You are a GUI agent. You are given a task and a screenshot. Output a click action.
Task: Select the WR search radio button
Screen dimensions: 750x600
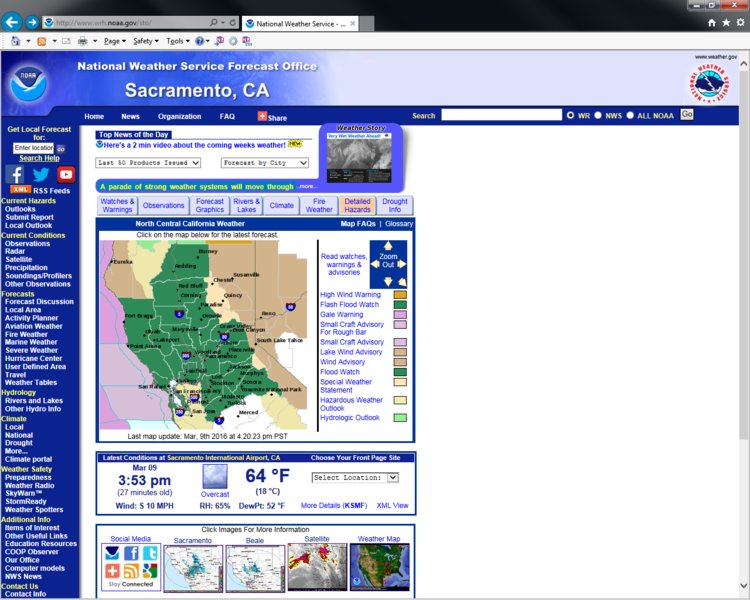[570, 115]
